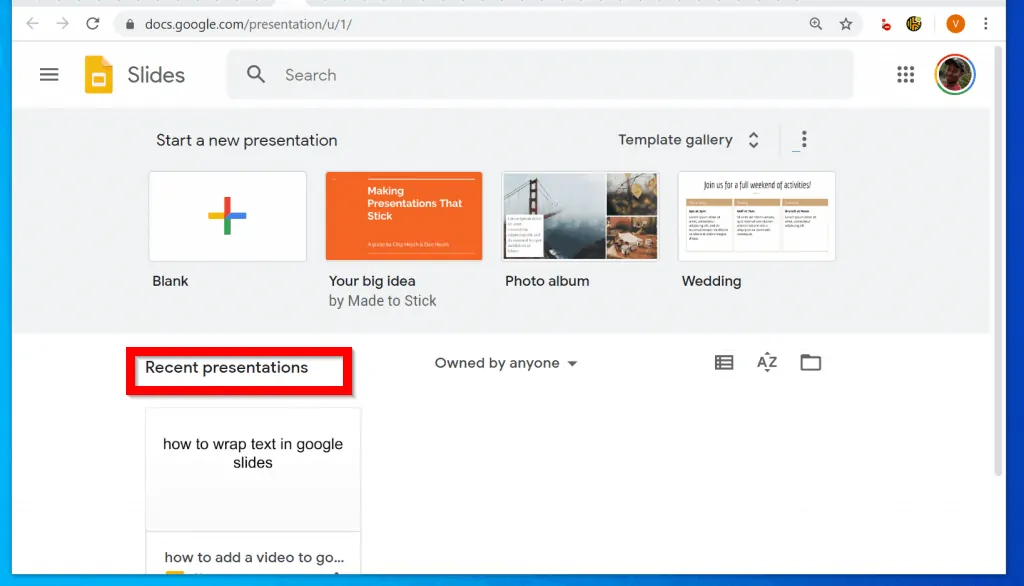
Task: Start a Blank presentation
Action: click(227, 215)
